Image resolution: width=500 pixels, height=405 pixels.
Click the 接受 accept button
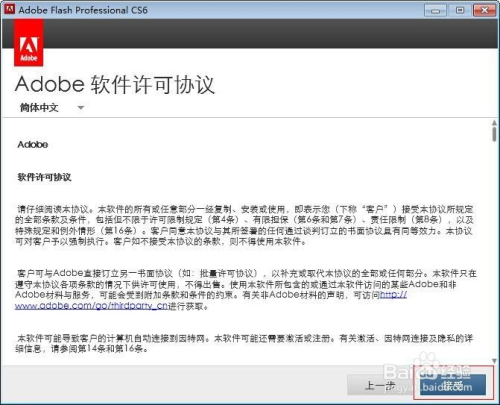click(x=452, y=385)
